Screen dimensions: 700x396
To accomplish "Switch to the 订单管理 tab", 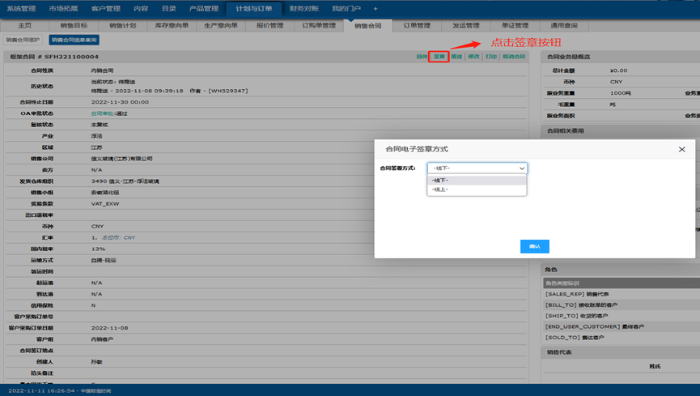I will click(x=417, y=25).
